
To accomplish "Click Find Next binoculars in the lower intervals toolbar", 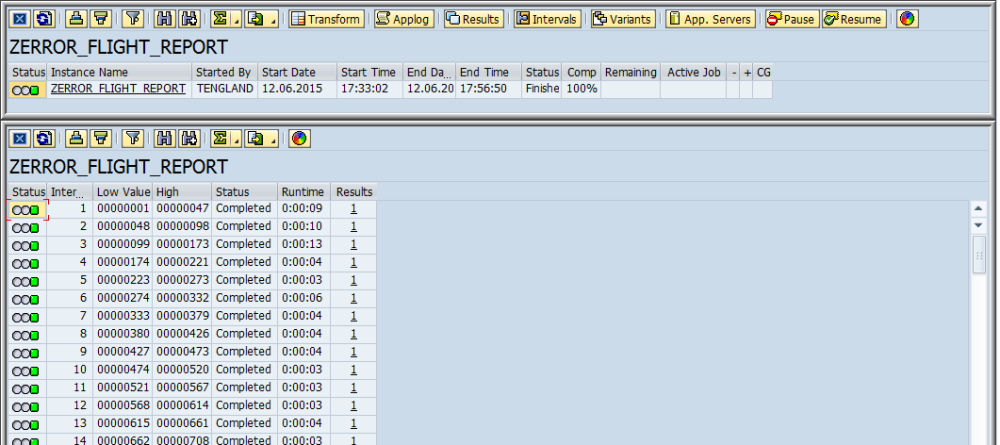I will pos(188,138).
